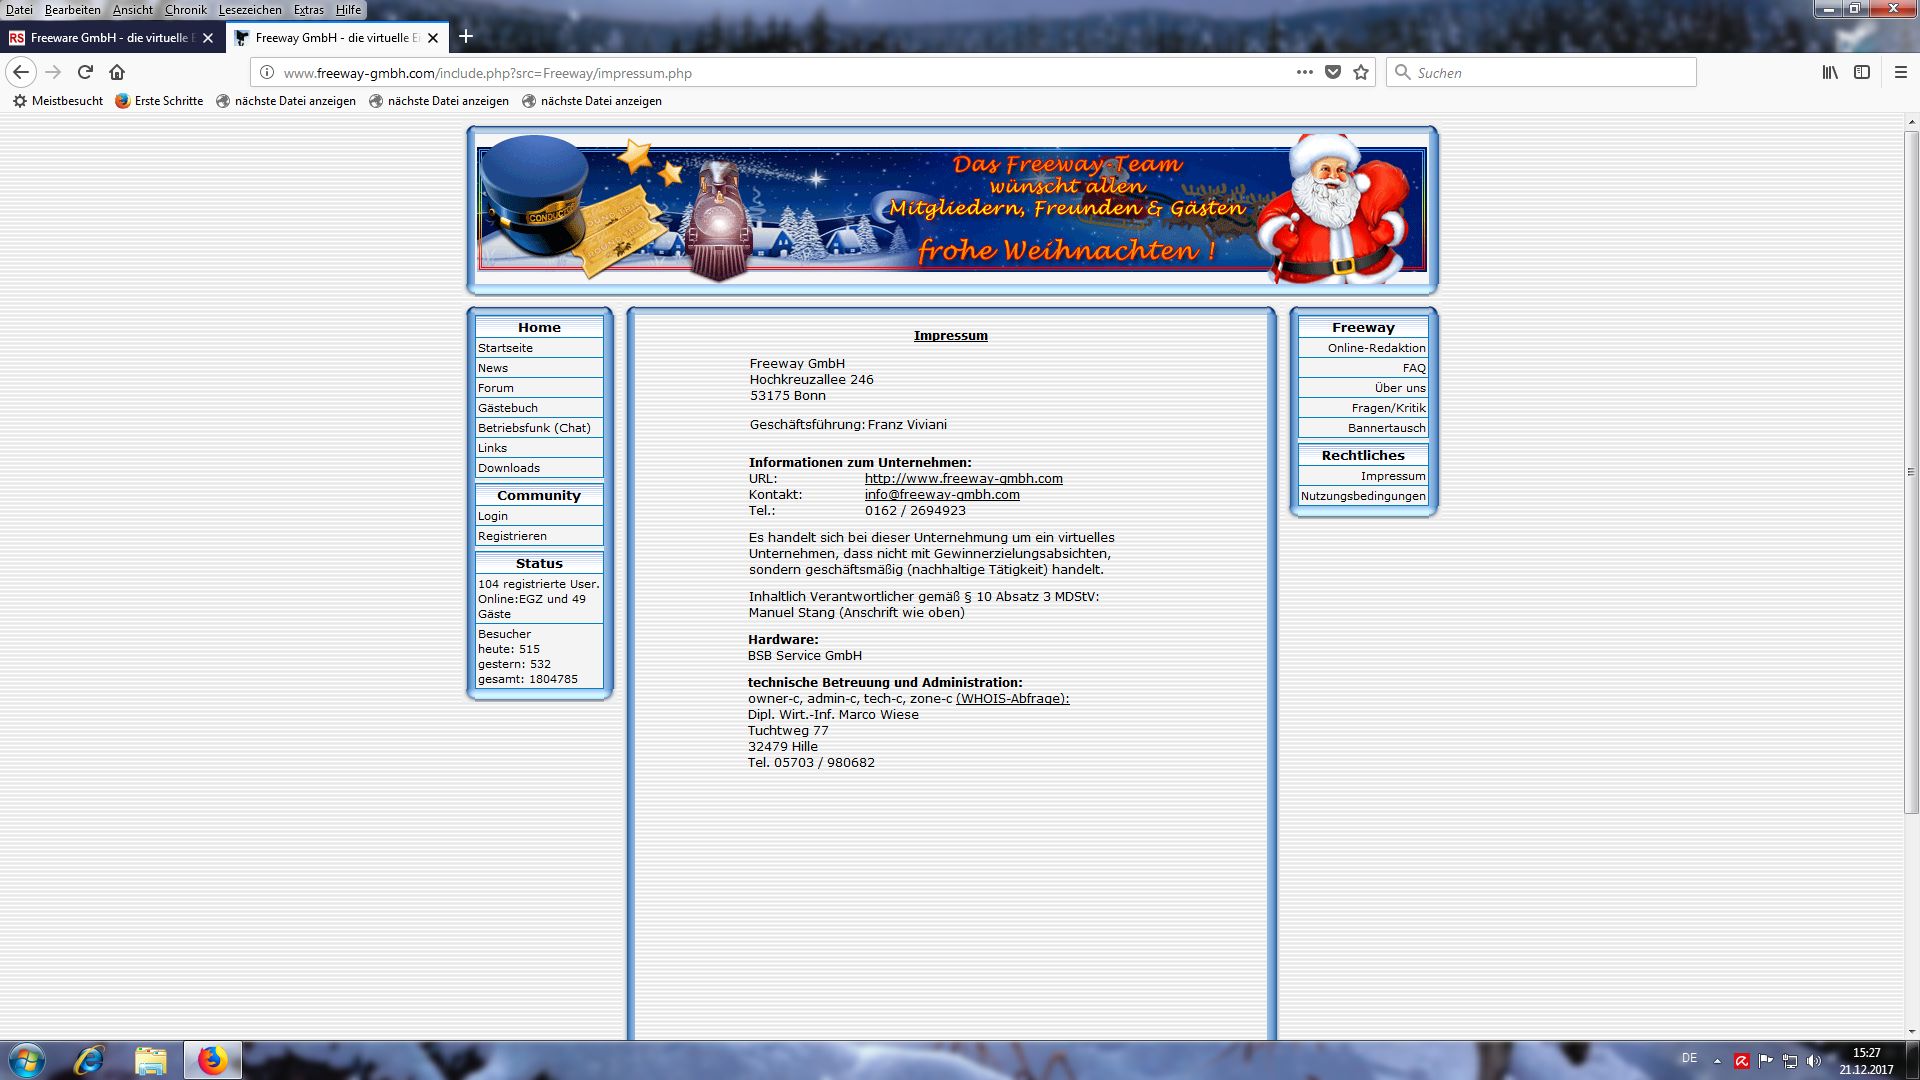The height and width of the screenshot is (1080, 1920).
Task: Click the WHOIS-Abfrage link
Action: (x=1012, y=699)
